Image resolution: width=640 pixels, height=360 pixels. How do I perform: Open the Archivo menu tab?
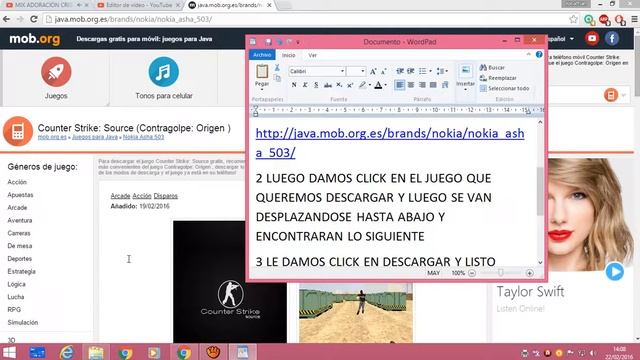tap(262, 55)
